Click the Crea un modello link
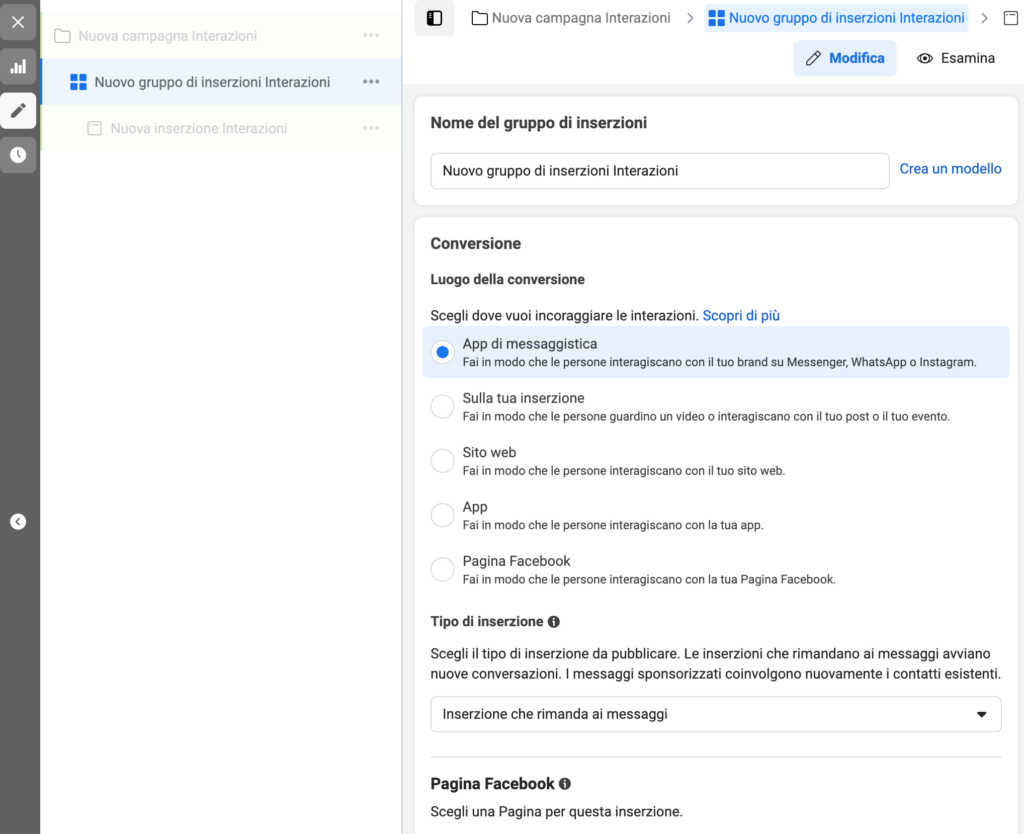Viewport: 1024px width, 834px height. click(x=950, y=169)
